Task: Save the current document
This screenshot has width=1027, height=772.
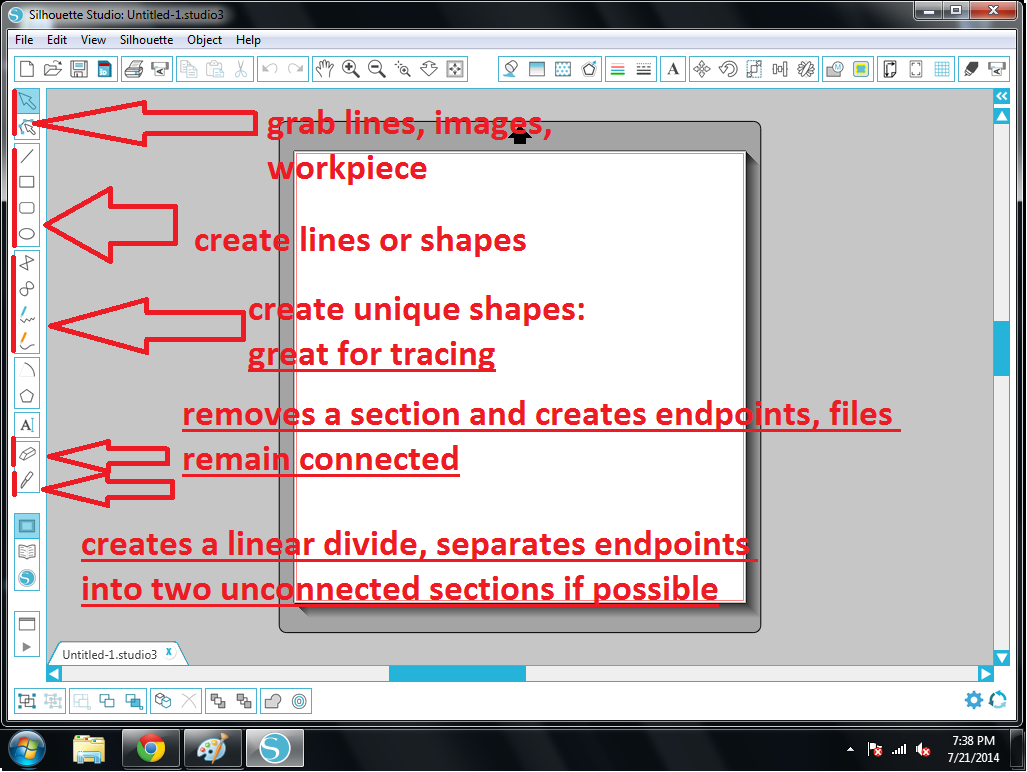Action: point(79,69)
